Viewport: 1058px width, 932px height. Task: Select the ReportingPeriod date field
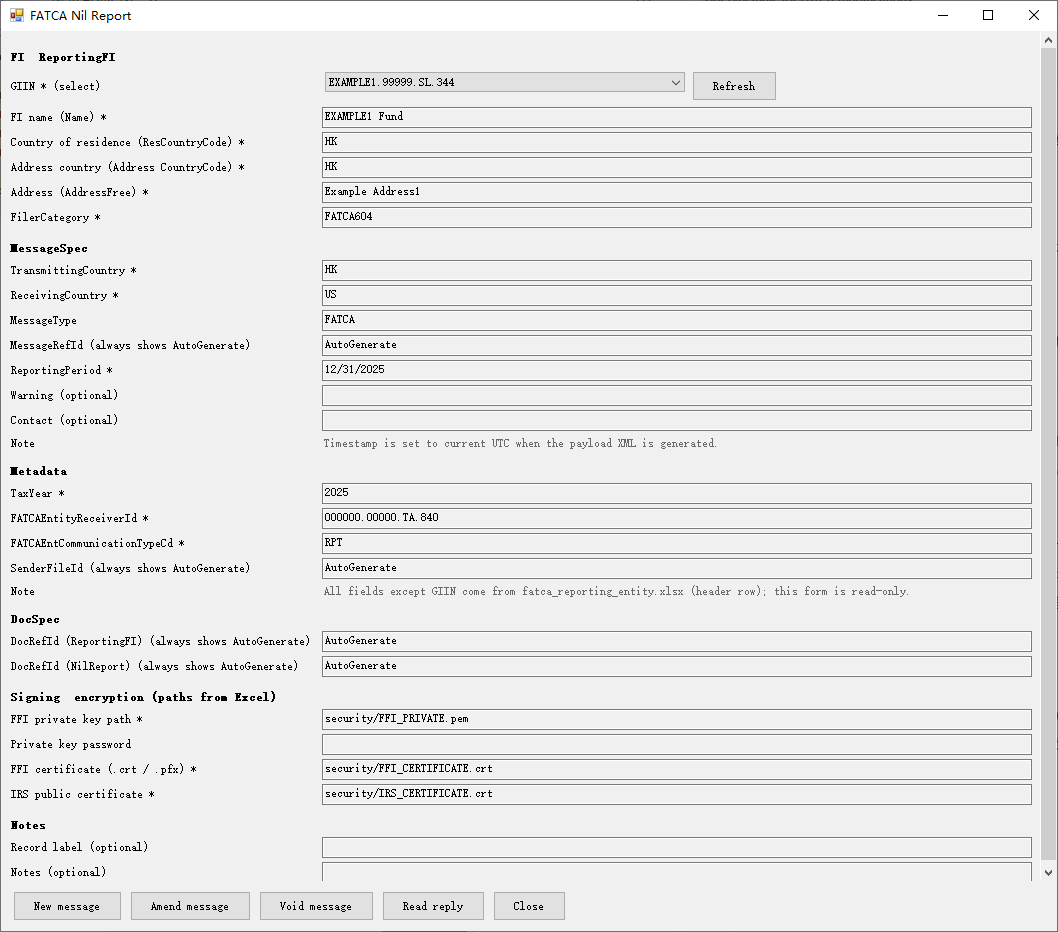pos(676,370)
